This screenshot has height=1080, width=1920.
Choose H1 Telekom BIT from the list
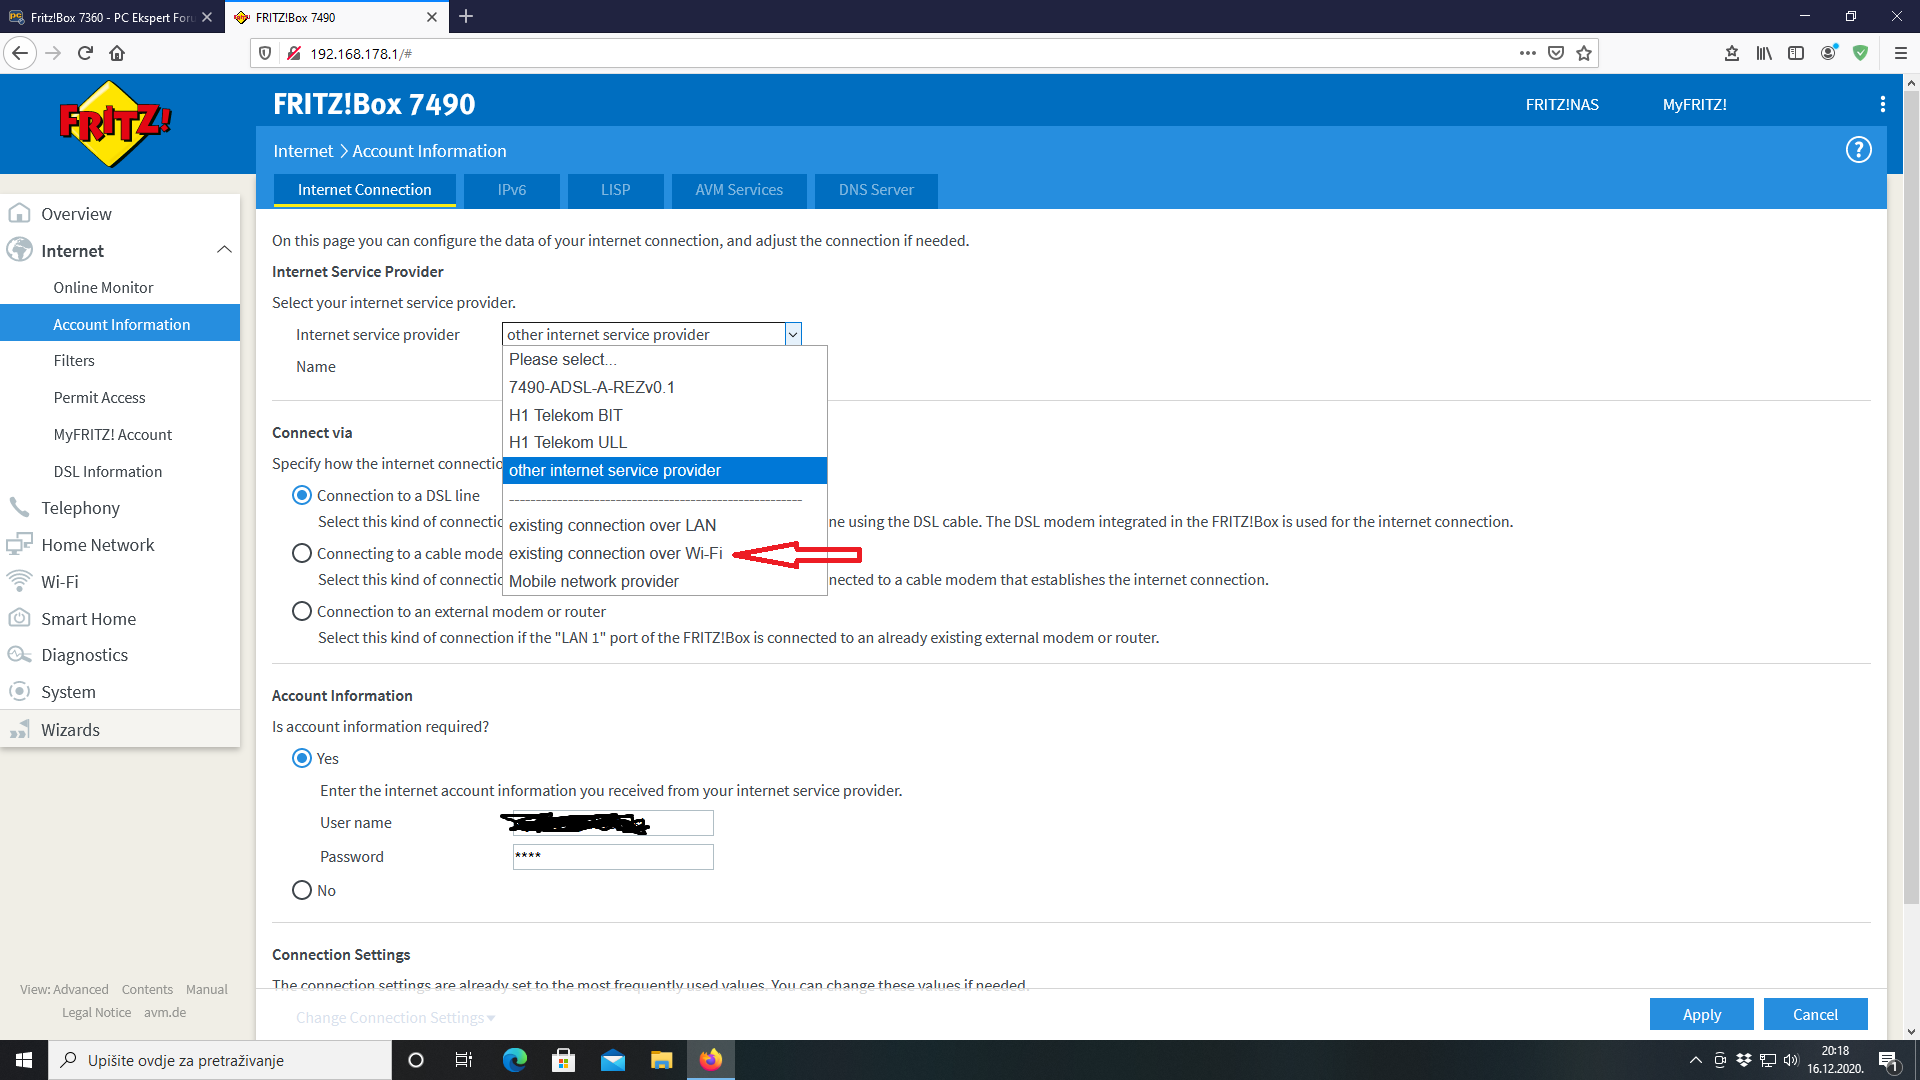[x=664, y=415]
